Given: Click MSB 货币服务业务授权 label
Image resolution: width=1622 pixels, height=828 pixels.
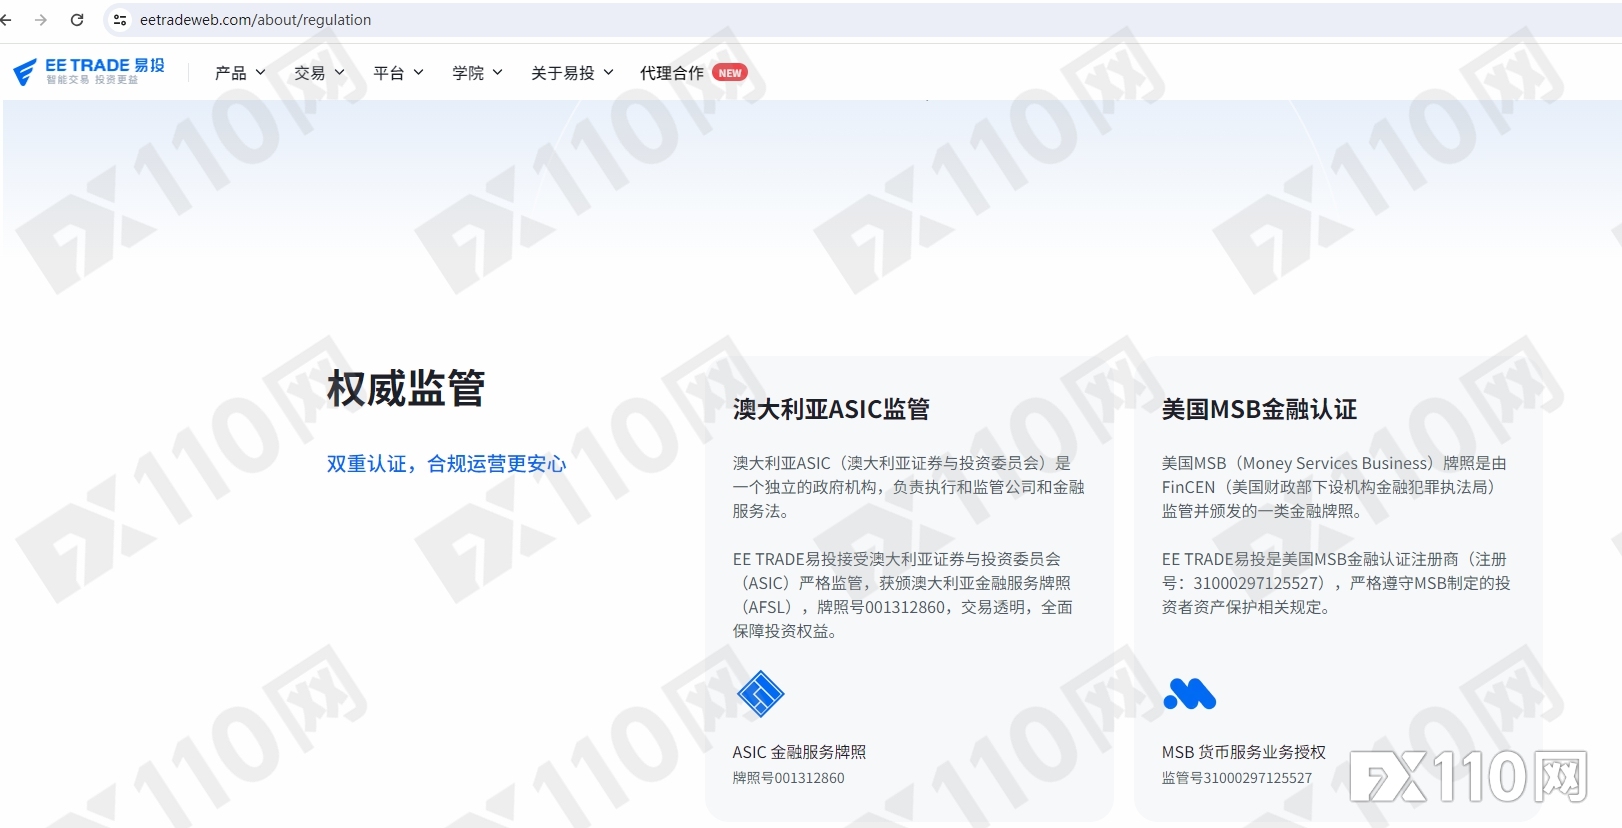Looking at the screenshot, I should pyautogui.click(x=1243, y=752).
